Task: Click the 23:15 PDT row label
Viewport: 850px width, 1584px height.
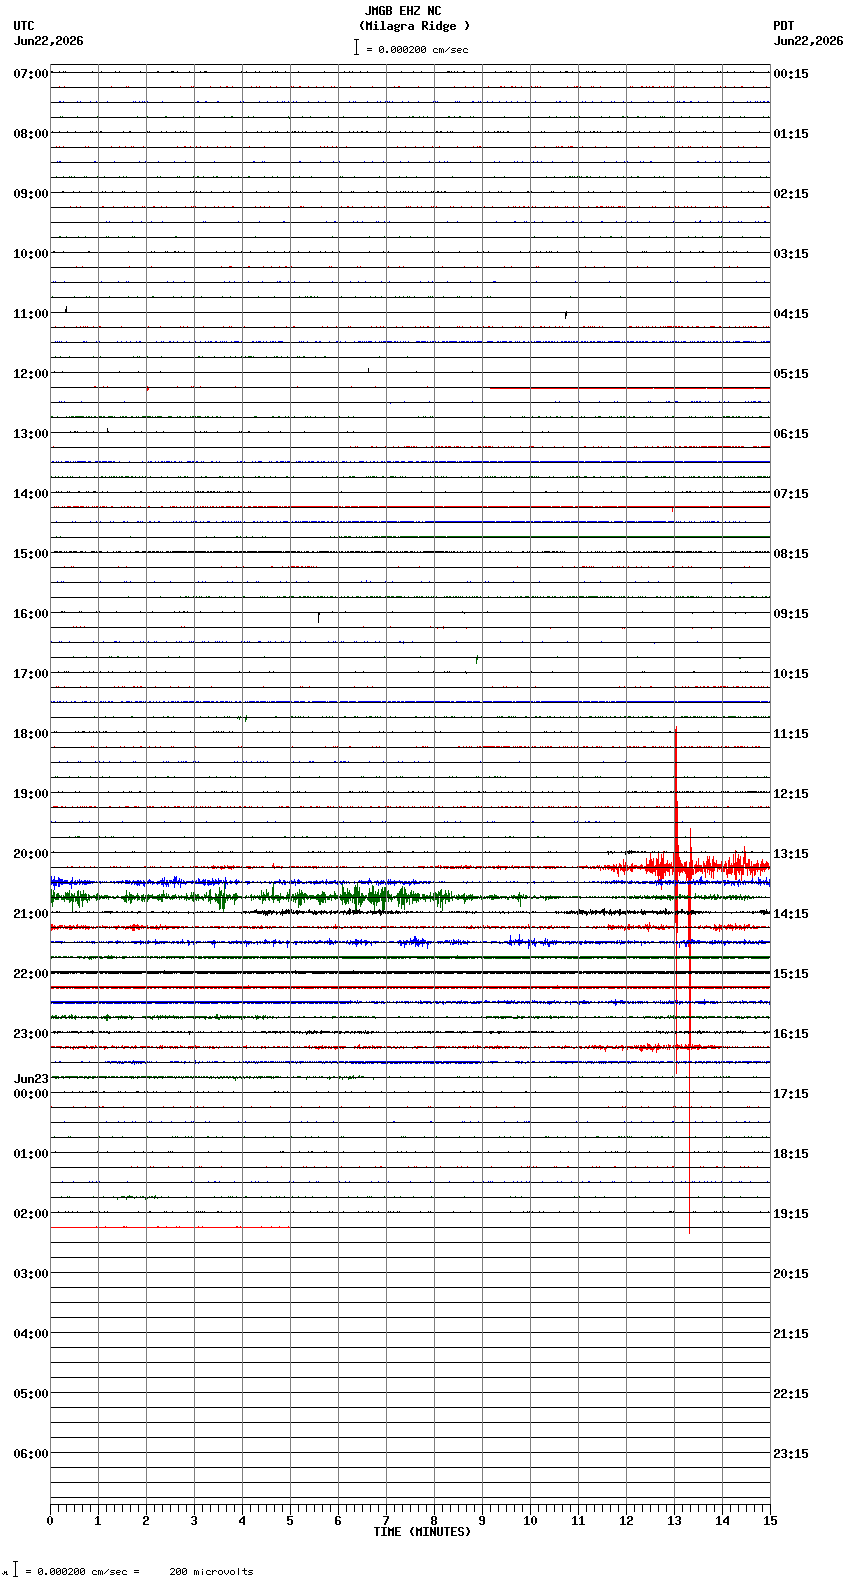Action: tap(791, 1454)
